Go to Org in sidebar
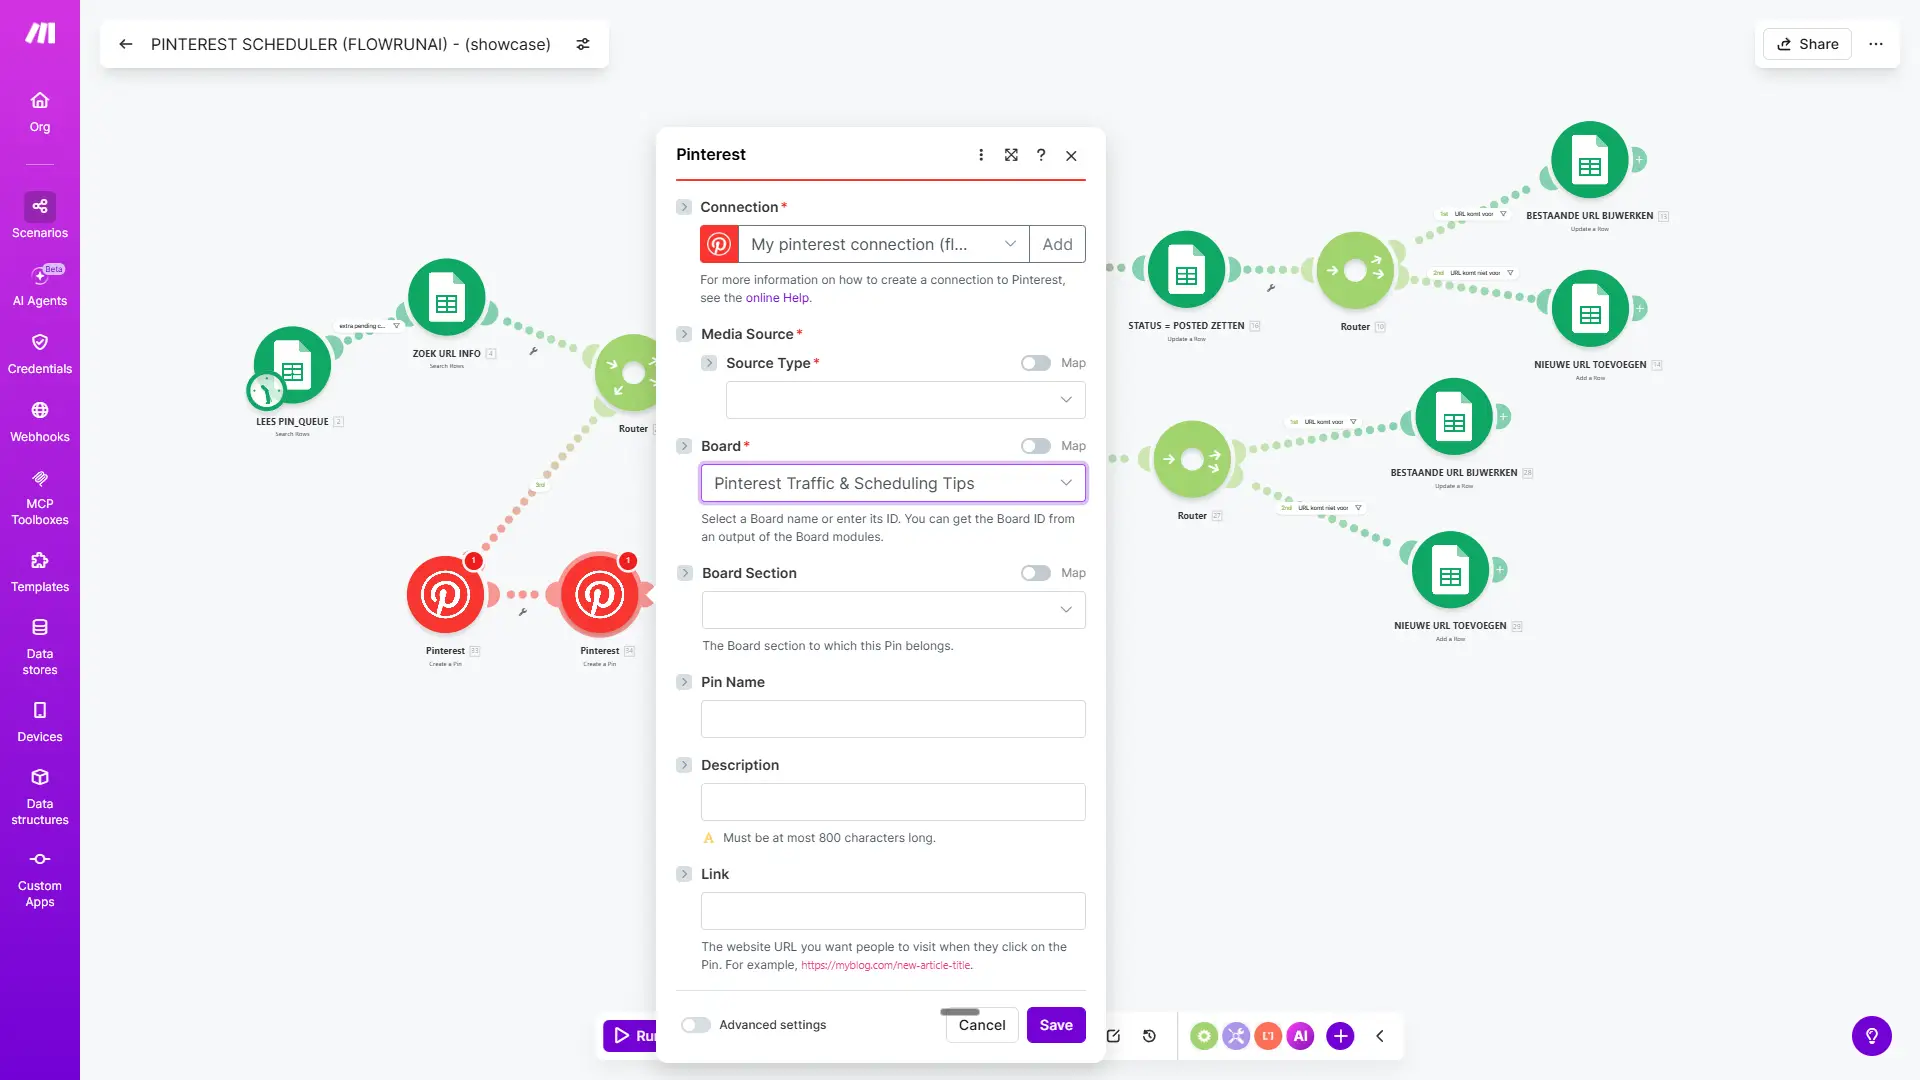Screen dimensions: 1920x1080 (40, 112)
